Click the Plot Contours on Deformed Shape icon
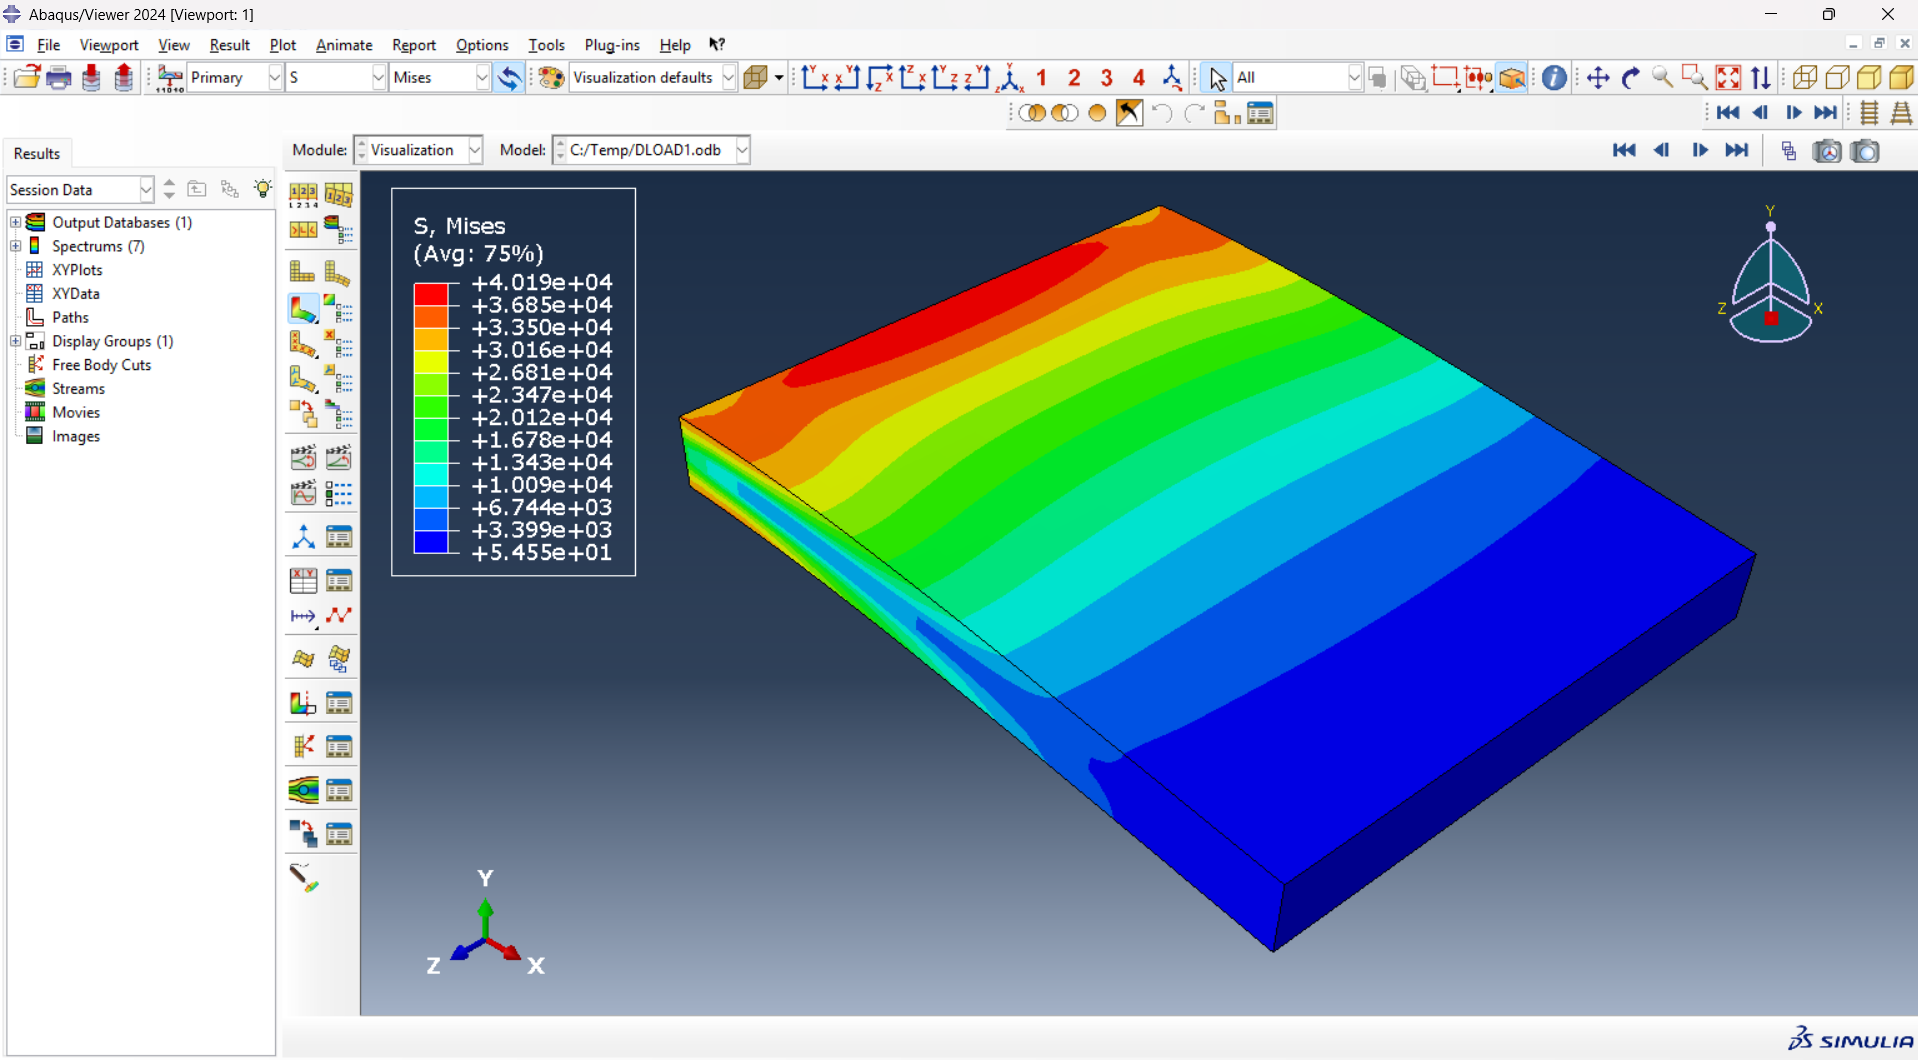This screenshot has width=1918, height=1060. click(x=303, y=309)
